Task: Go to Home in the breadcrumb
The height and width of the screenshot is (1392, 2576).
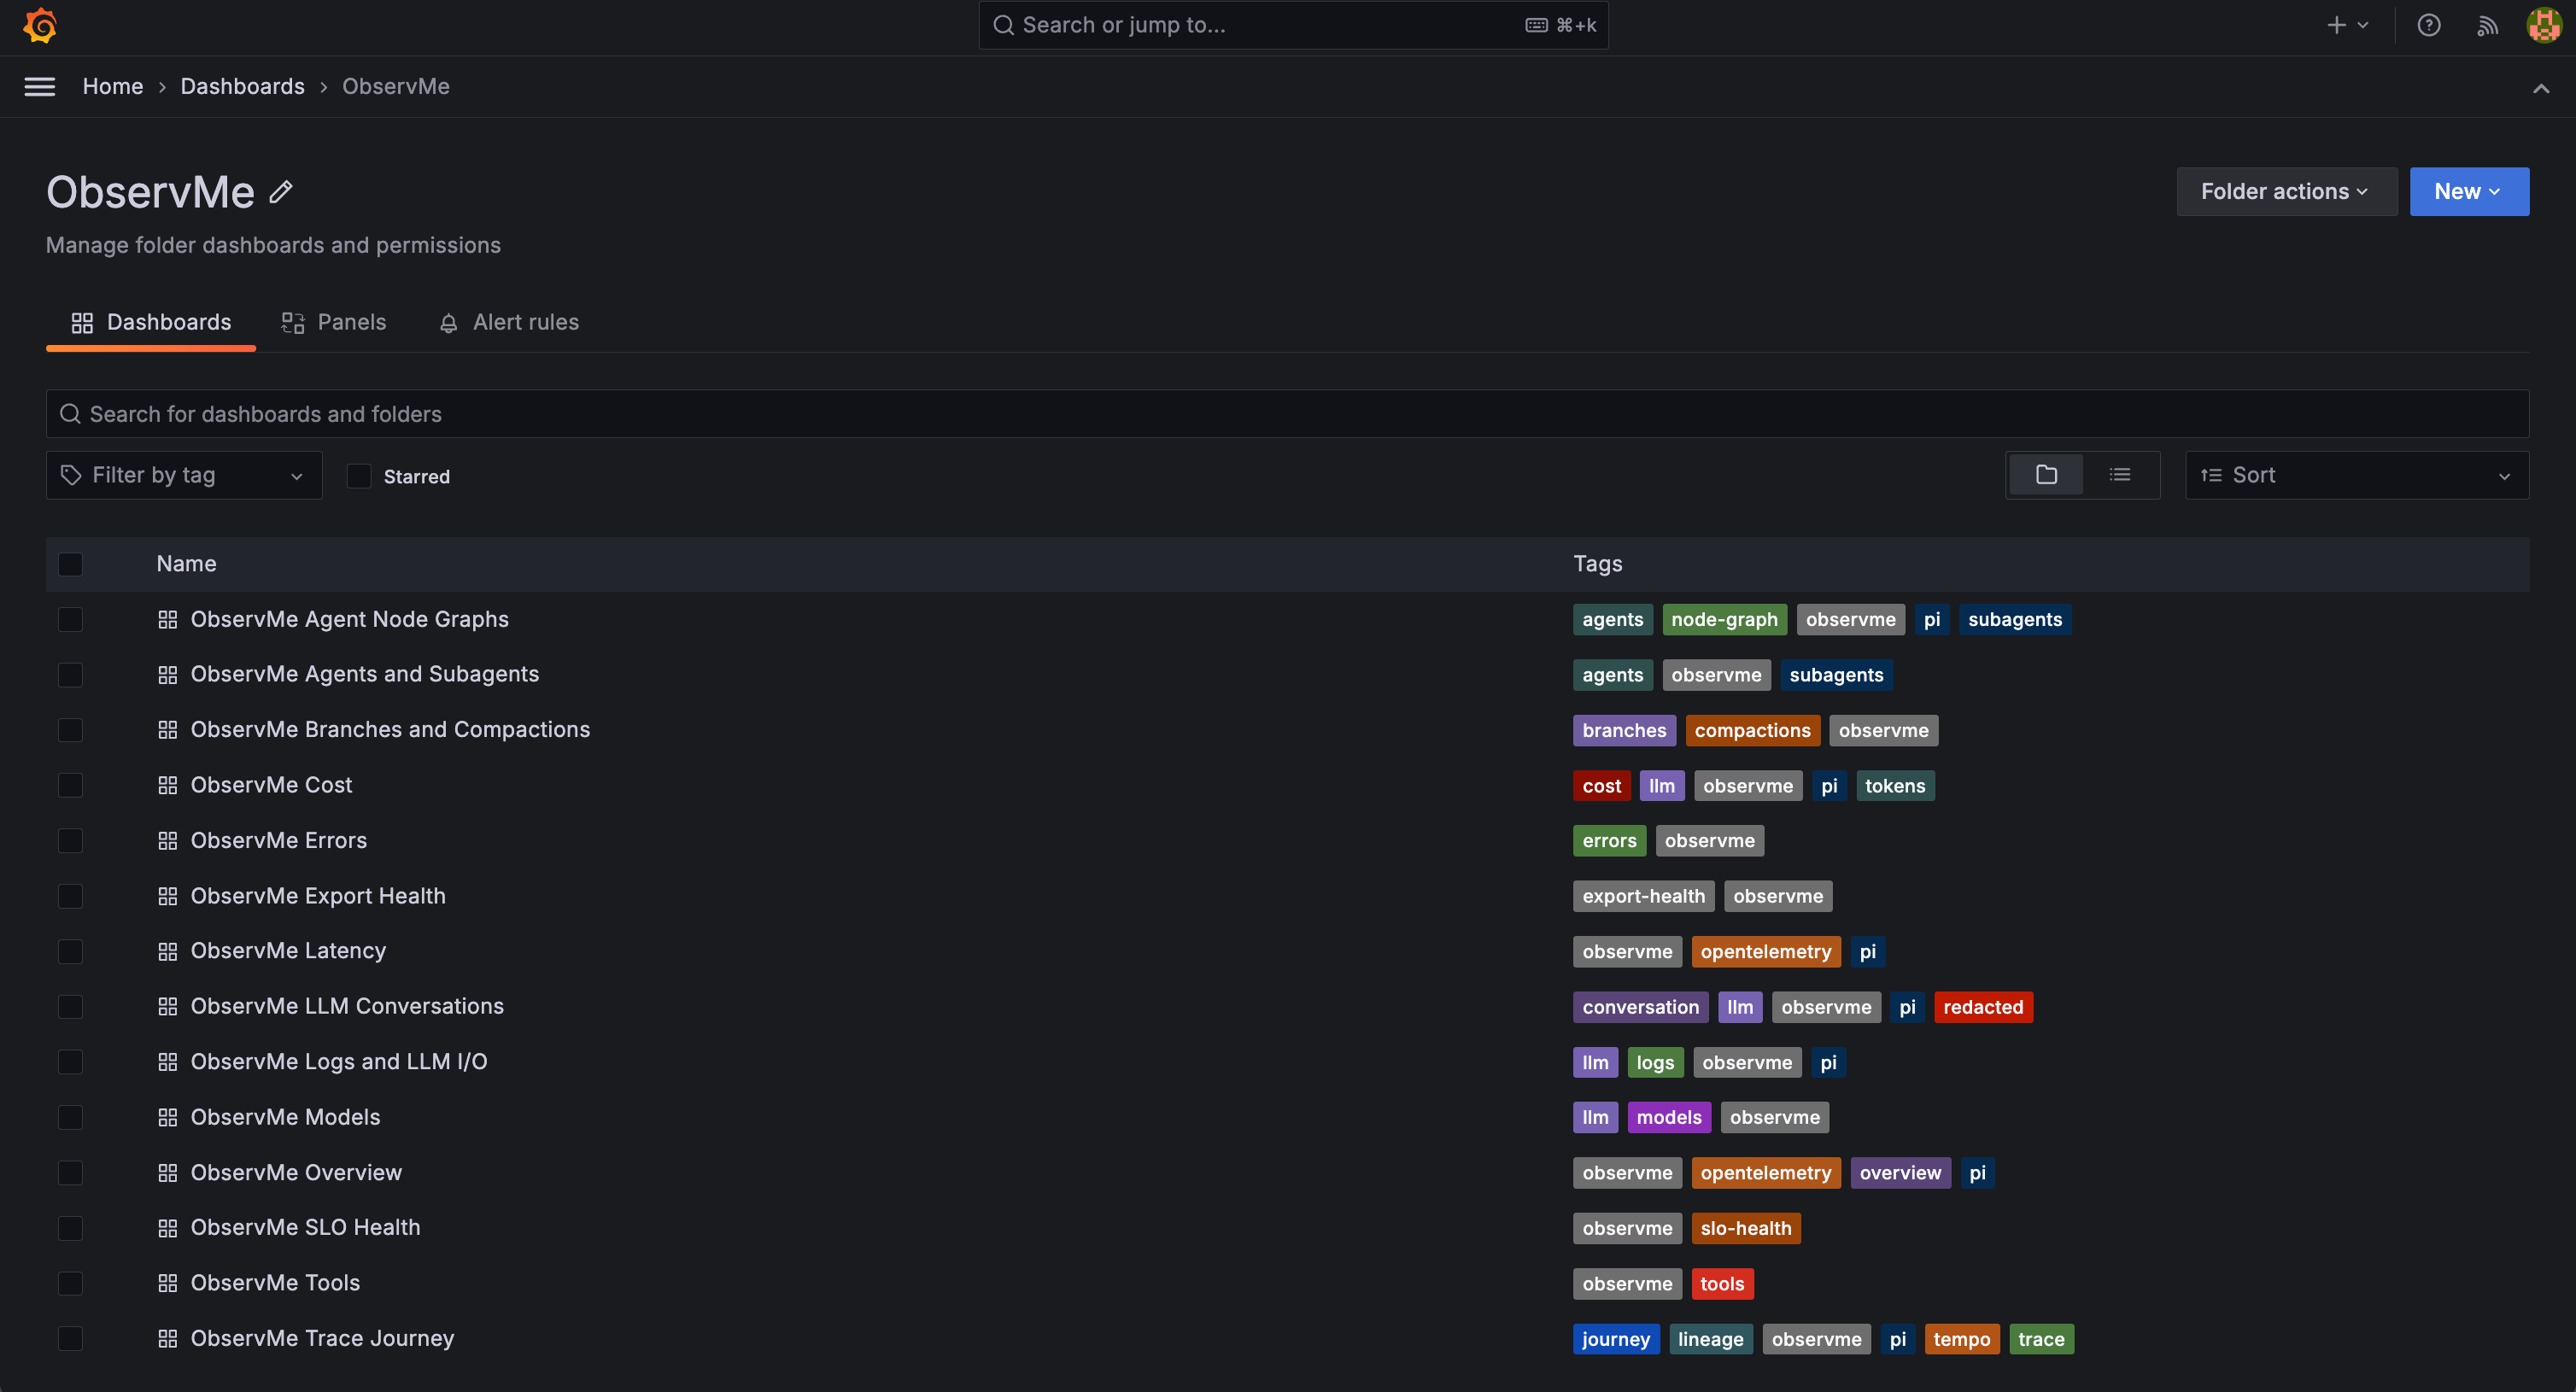Action: [113, 87]
